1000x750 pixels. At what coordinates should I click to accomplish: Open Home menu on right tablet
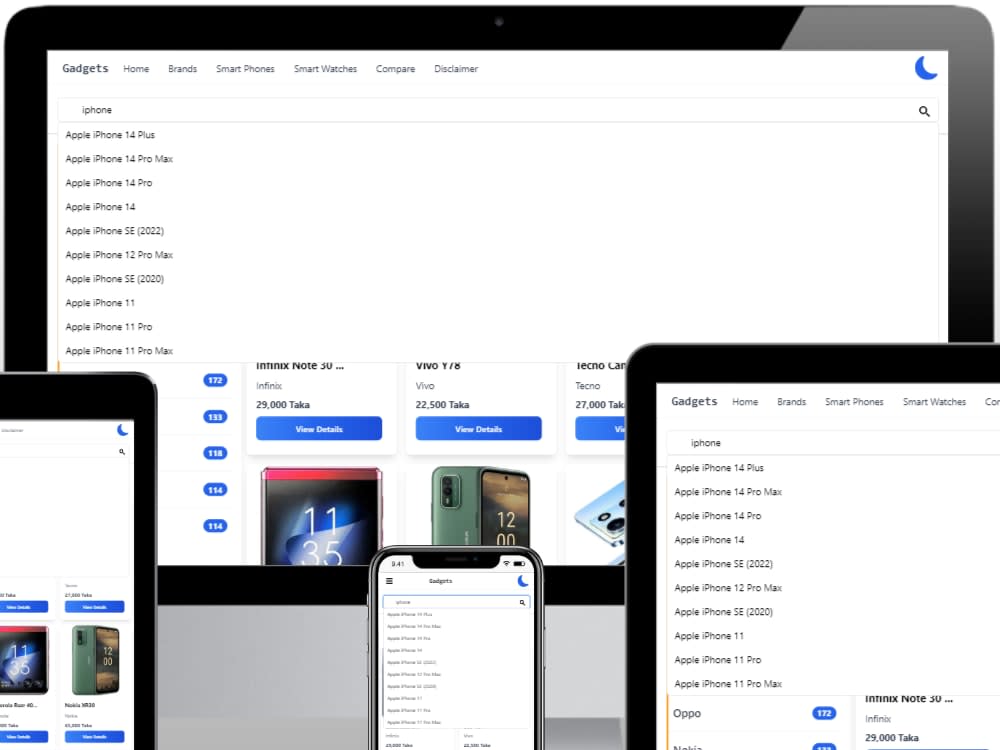745,402
